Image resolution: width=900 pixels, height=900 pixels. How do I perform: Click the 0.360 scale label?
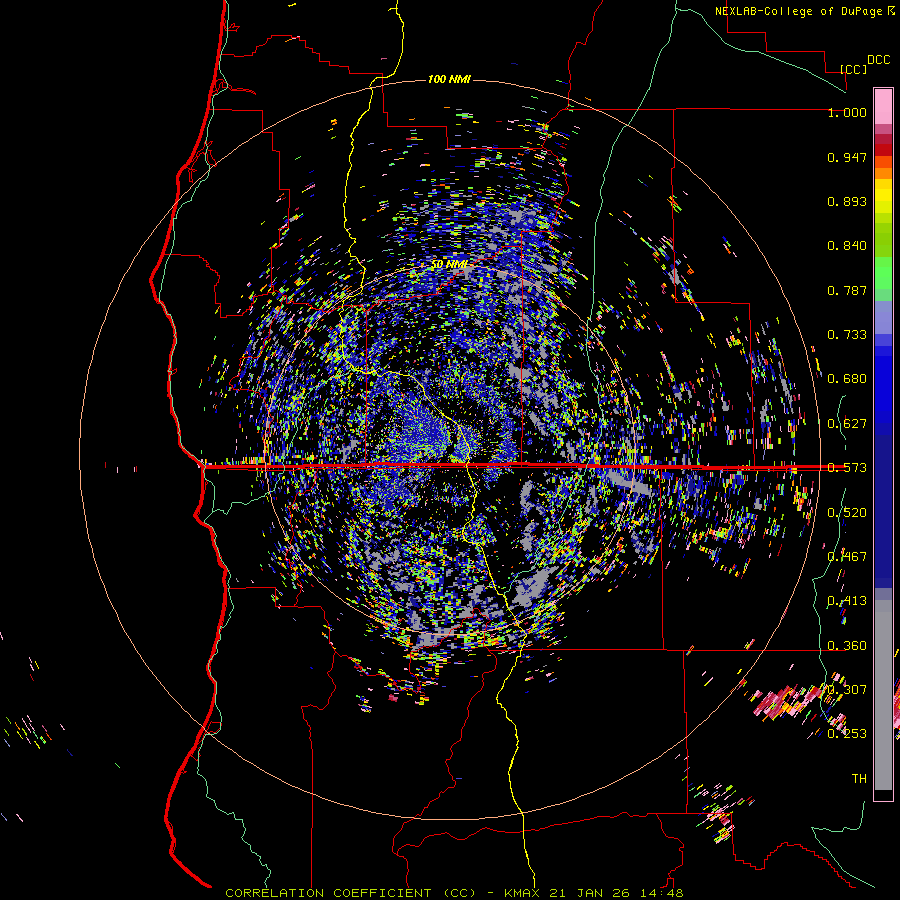pyautogui.click(x=847, y=646)
